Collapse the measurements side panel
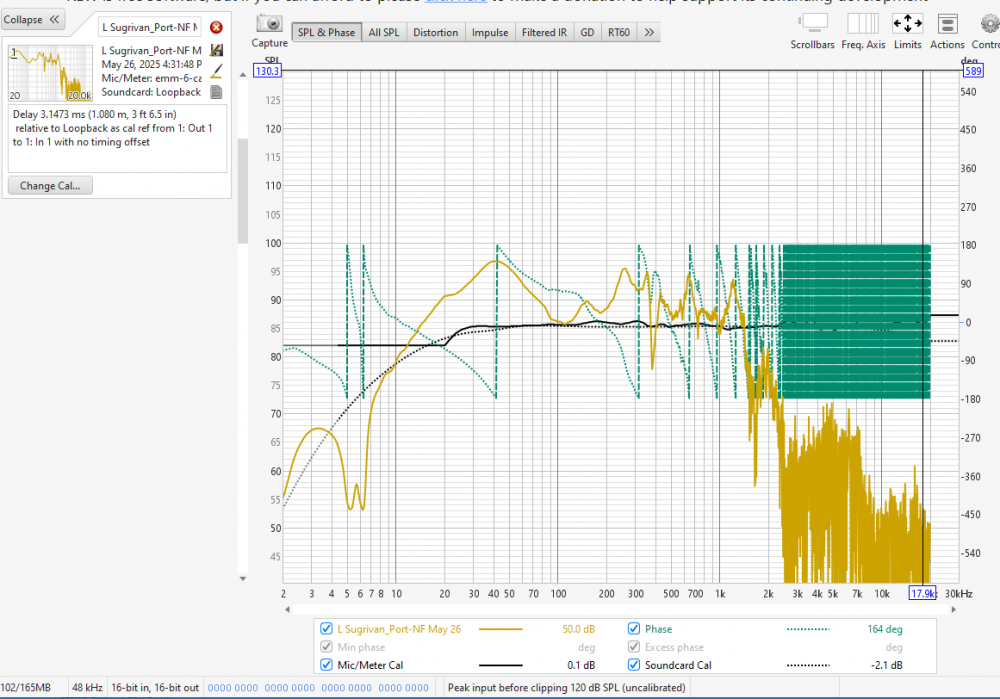This screenshot has width=1000, height=699. (x=33, y=20)
